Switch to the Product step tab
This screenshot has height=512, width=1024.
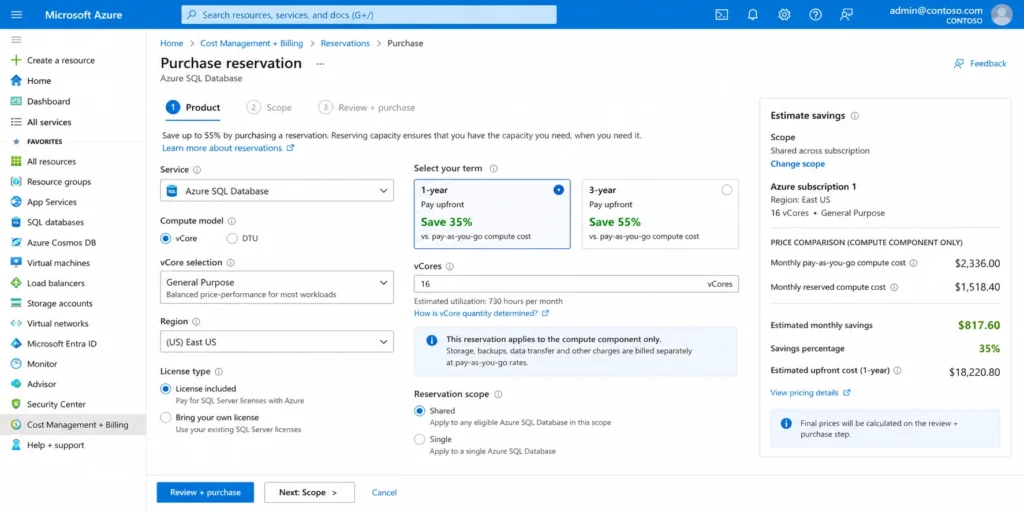[193, 108]
